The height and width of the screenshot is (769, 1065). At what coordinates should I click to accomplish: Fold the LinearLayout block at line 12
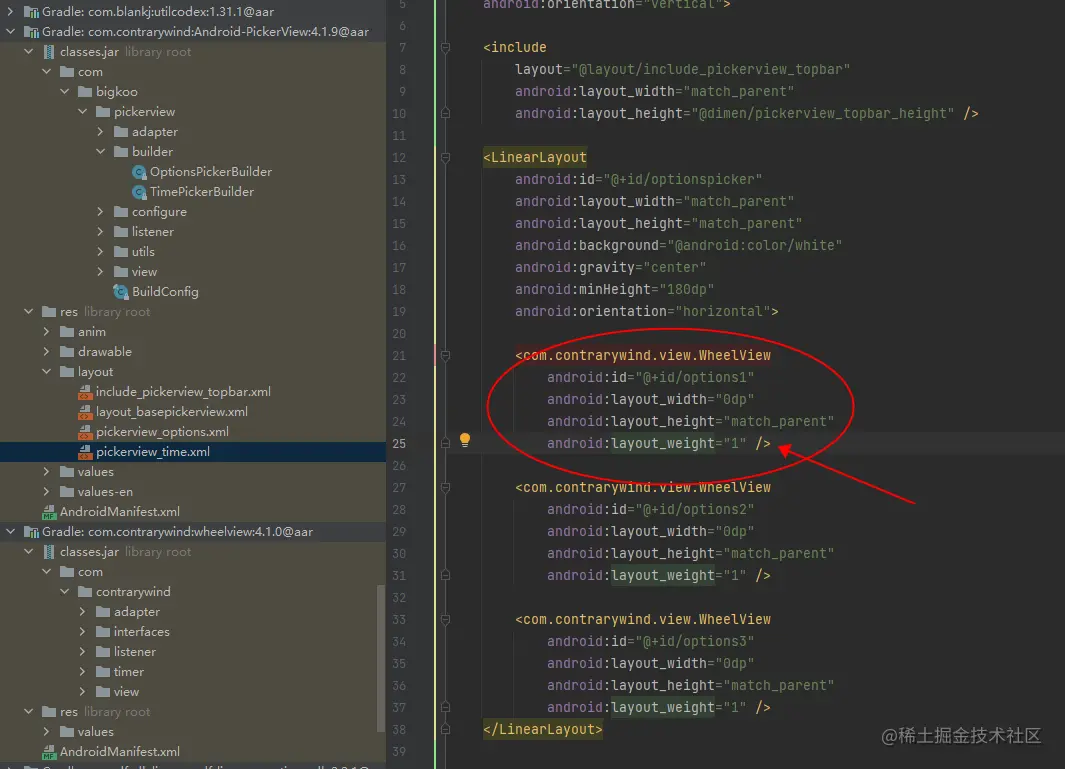pyautogui.click(x=446, y=158)
